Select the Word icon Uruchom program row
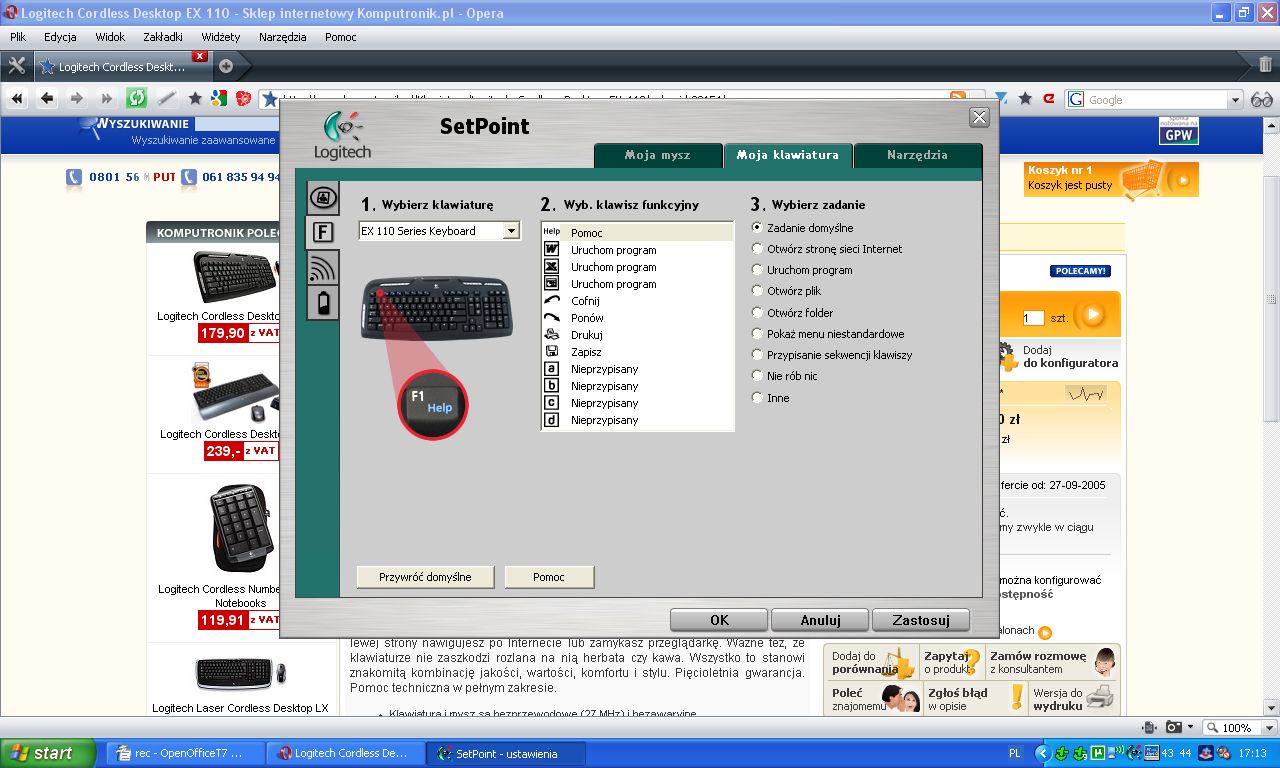1280x768 pixels. click(638, 250)
